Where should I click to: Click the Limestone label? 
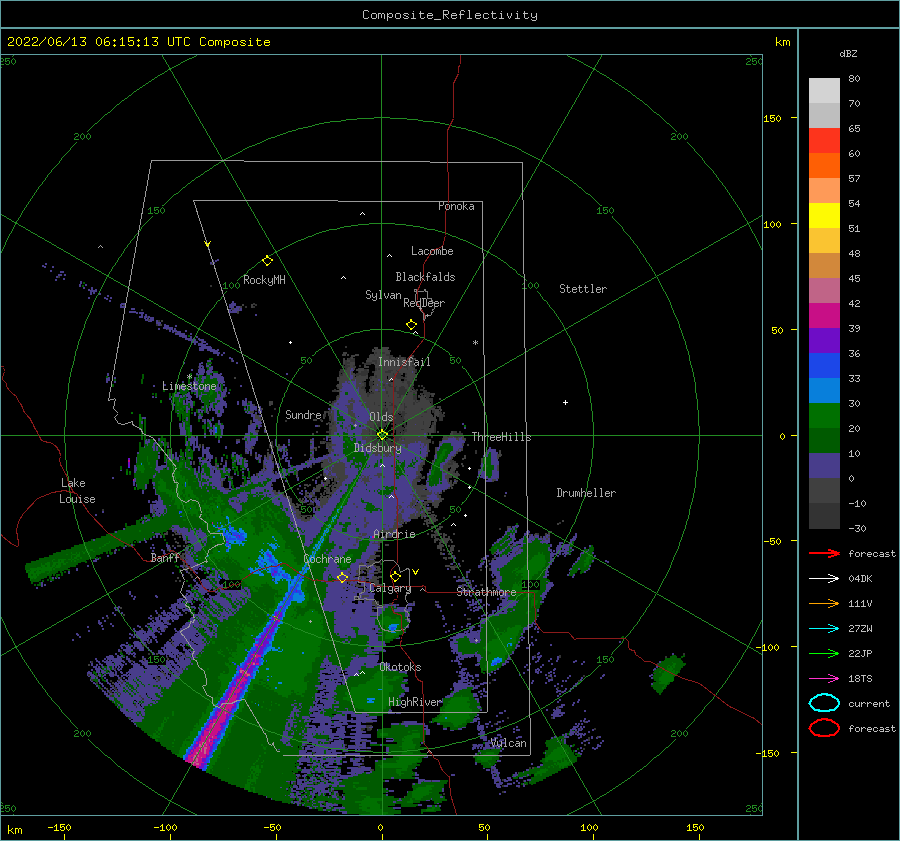(189, 386)
